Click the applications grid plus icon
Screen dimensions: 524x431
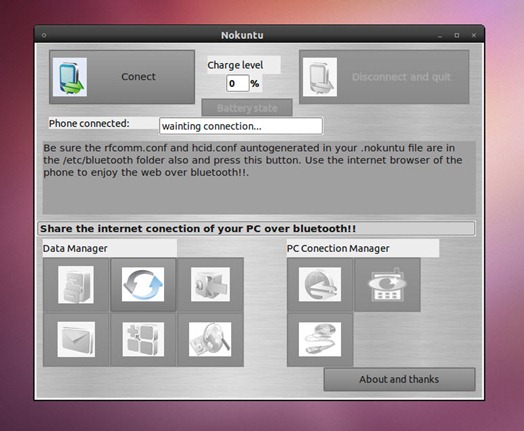[x=143, y=339]
